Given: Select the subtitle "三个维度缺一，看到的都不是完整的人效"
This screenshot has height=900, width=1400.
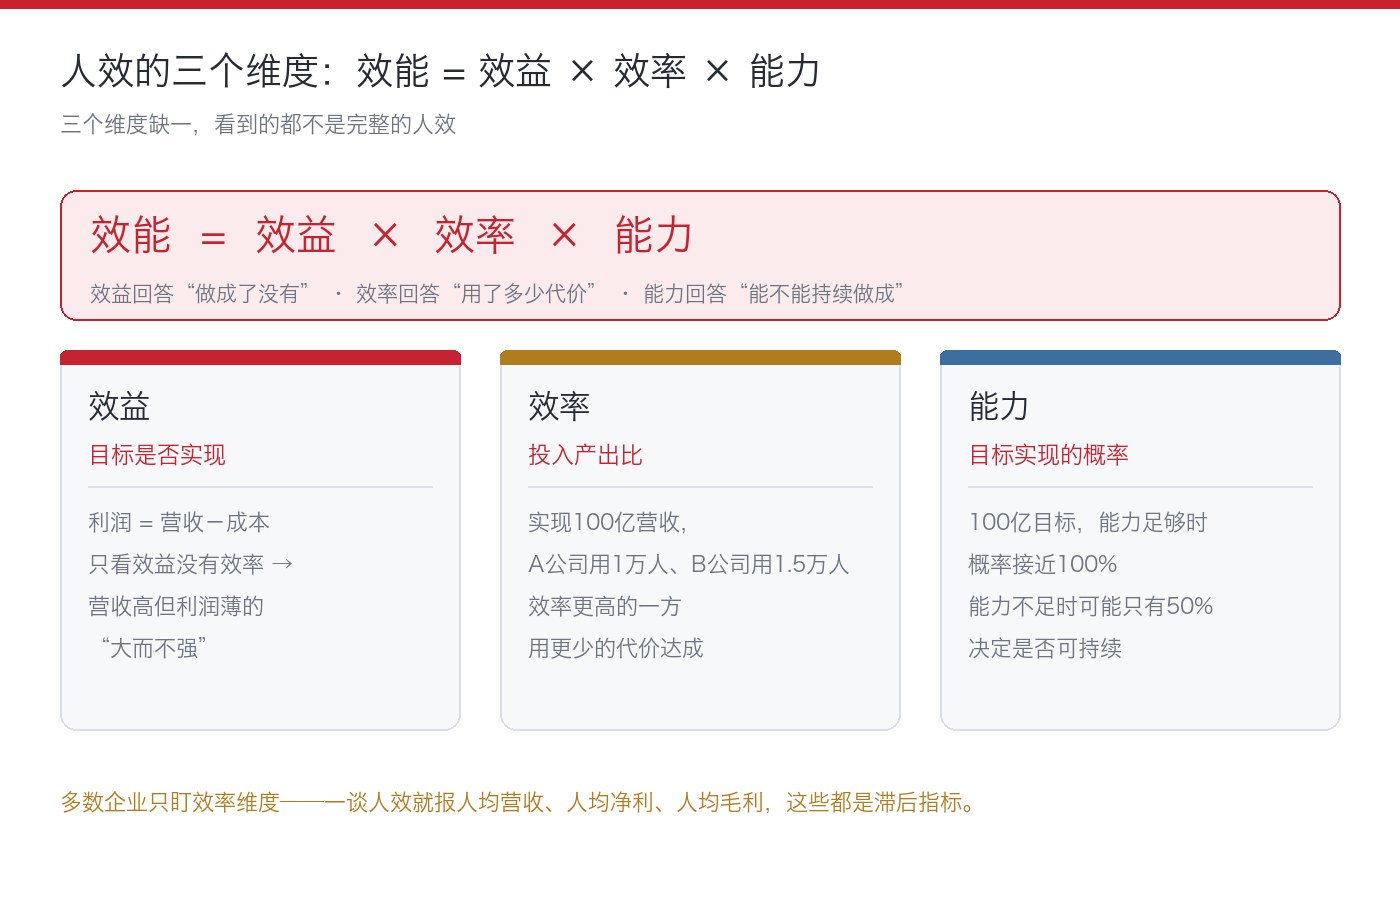Looking at the screenshot, I should click(x=258, y=125).
